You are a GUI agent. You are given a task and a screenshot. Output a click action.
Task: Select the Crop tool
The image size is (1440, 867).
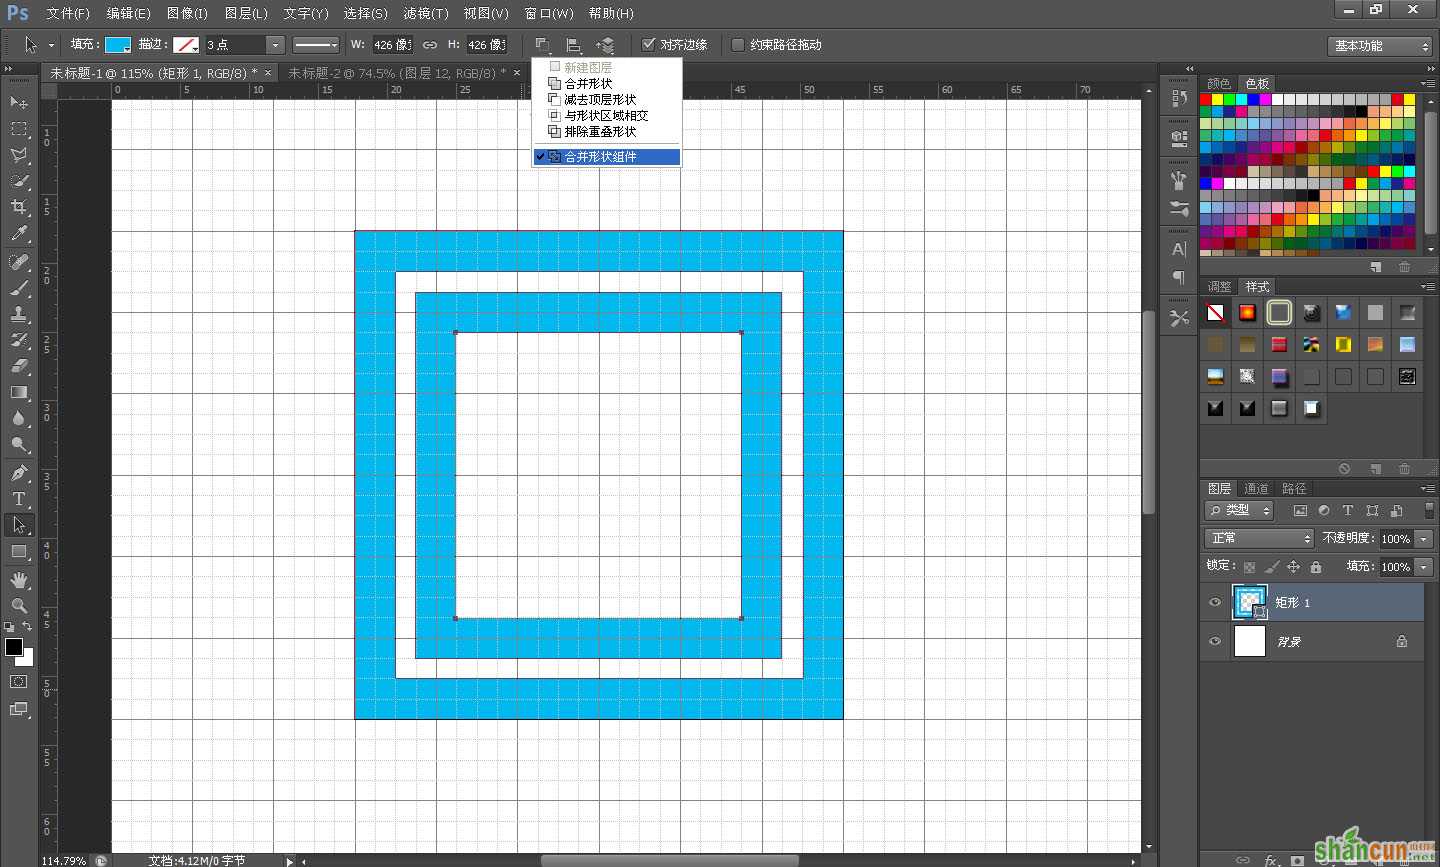point(19,207)
